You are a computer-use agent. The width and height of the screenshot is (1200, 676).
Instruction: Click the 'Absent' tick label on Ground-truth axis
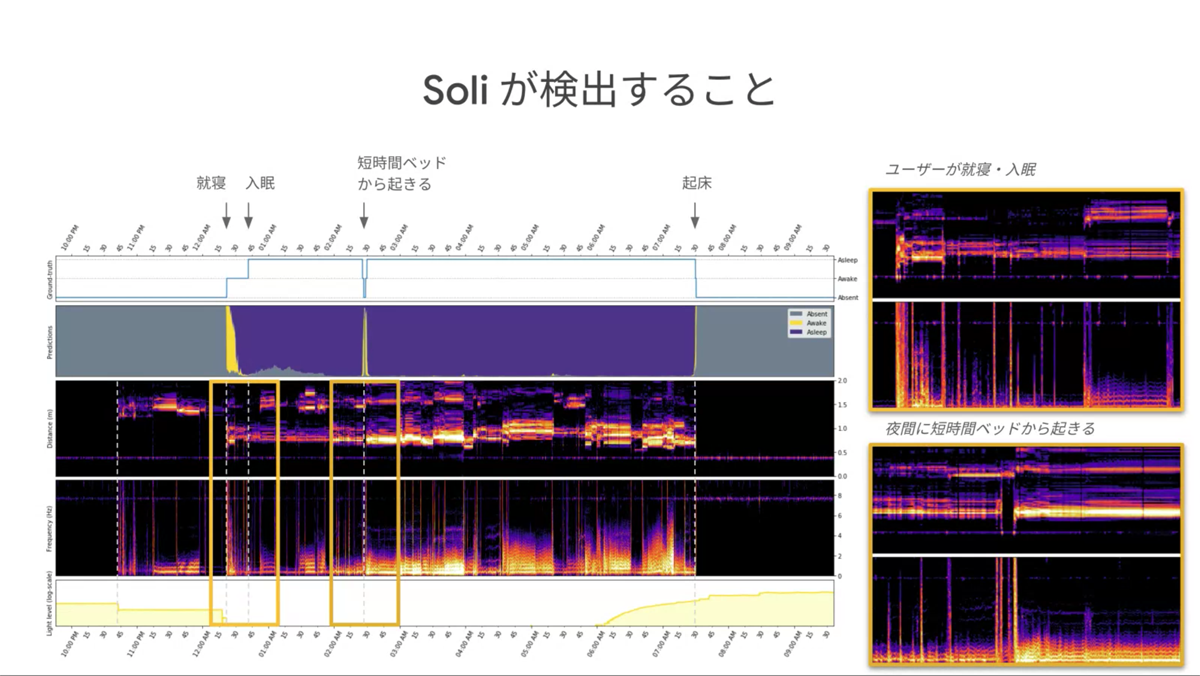pyautogui.click(x=846, y=298)
